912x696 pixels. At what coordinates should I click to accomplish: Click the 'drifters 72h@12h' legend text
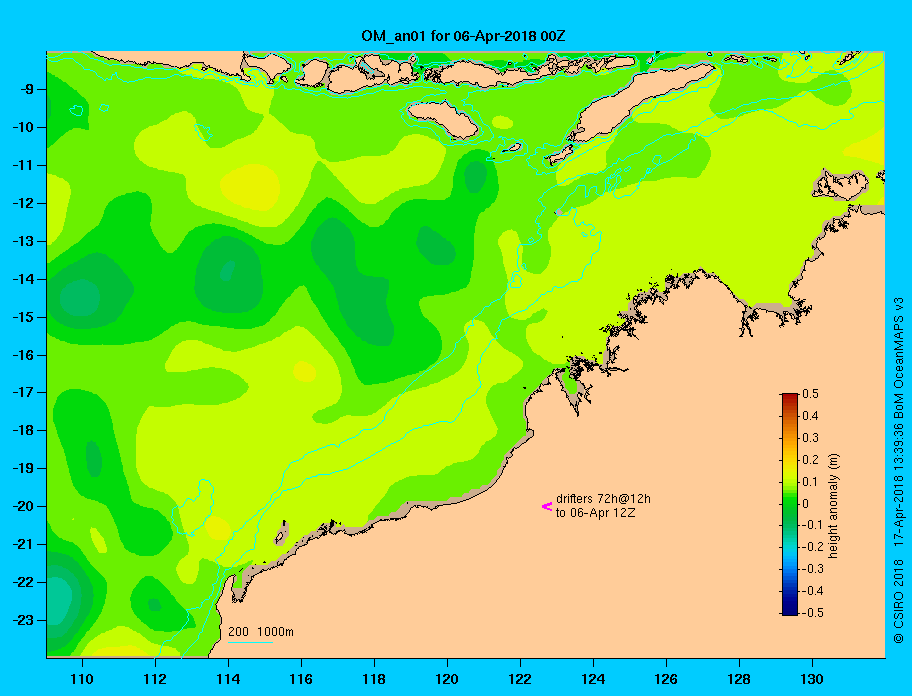[x=603, y=499]
